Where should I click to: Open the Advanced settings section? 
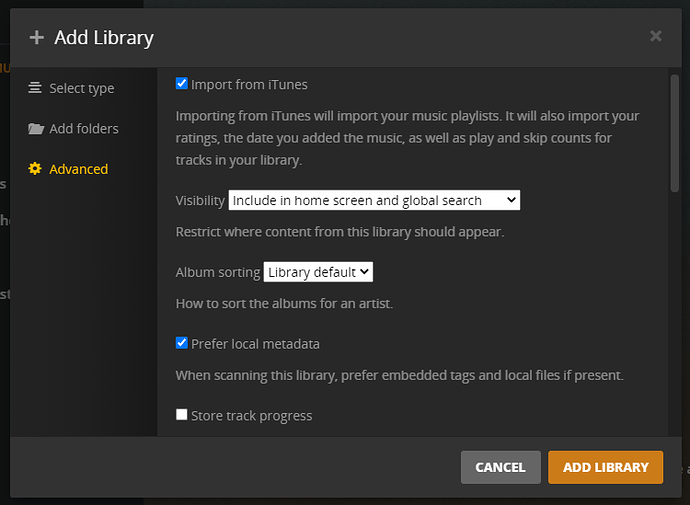pyautogui.click(x=78, y=169)
